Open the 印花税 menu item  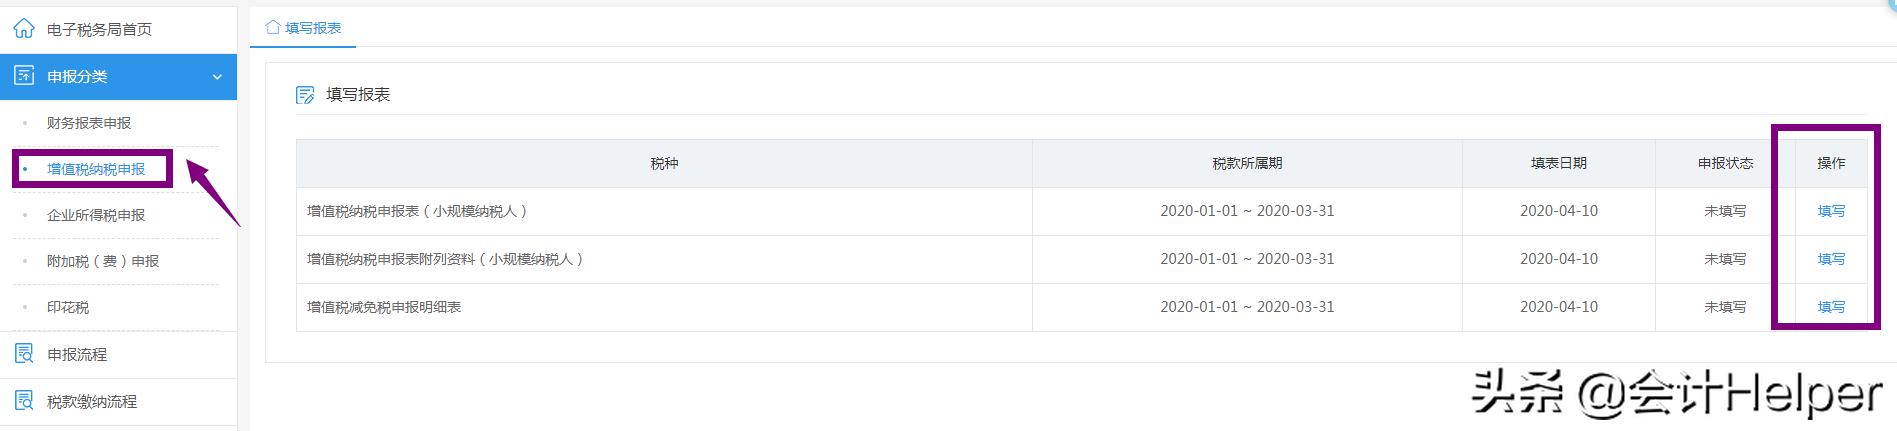pos(68,307)
